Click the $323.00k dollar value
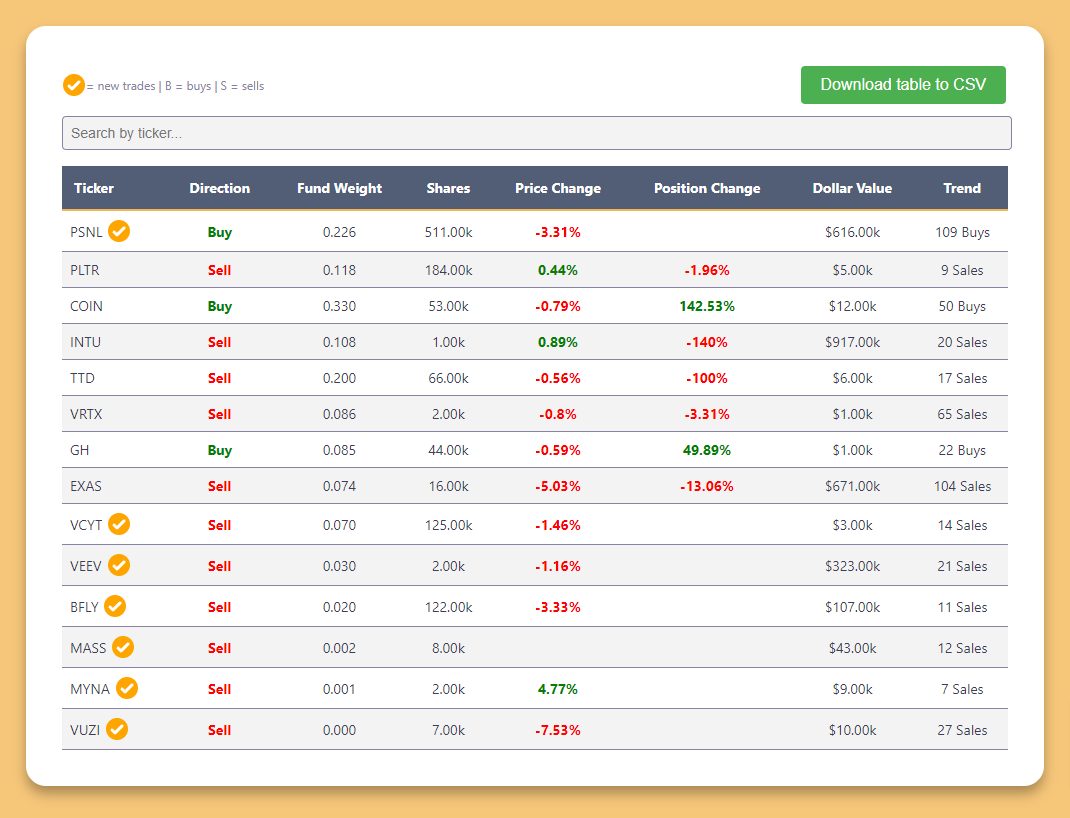This screenshot has width=1070, height=818. (x=852, y=566)
